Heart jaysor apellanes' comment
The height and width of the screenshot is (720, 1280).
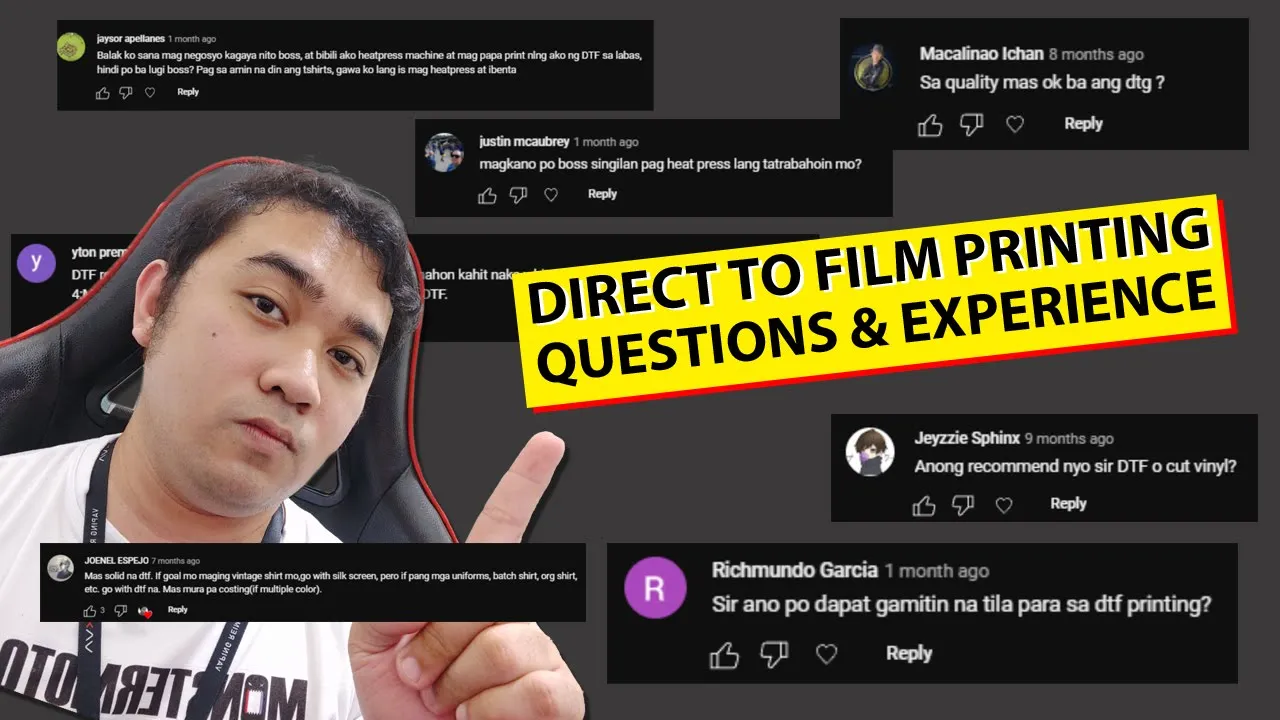(150, 92)
